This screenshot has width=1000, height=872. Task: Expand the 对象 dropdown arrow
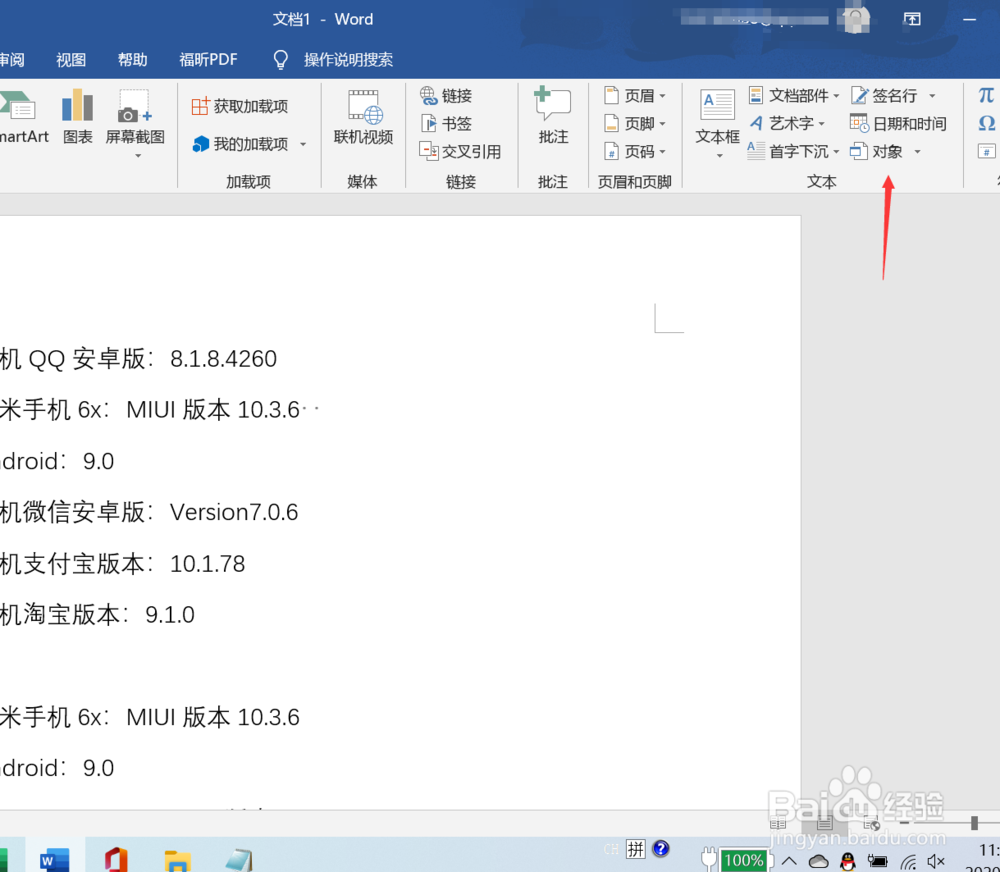point(918,152)
